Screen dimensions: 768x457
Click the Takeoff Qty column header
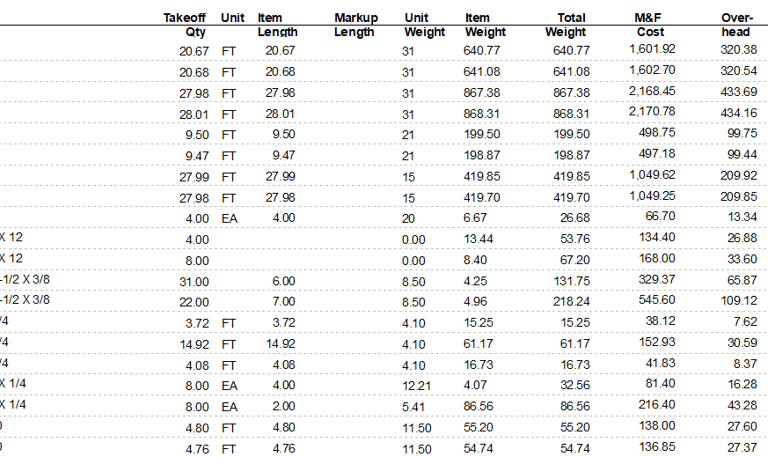[x=185, y=25]
